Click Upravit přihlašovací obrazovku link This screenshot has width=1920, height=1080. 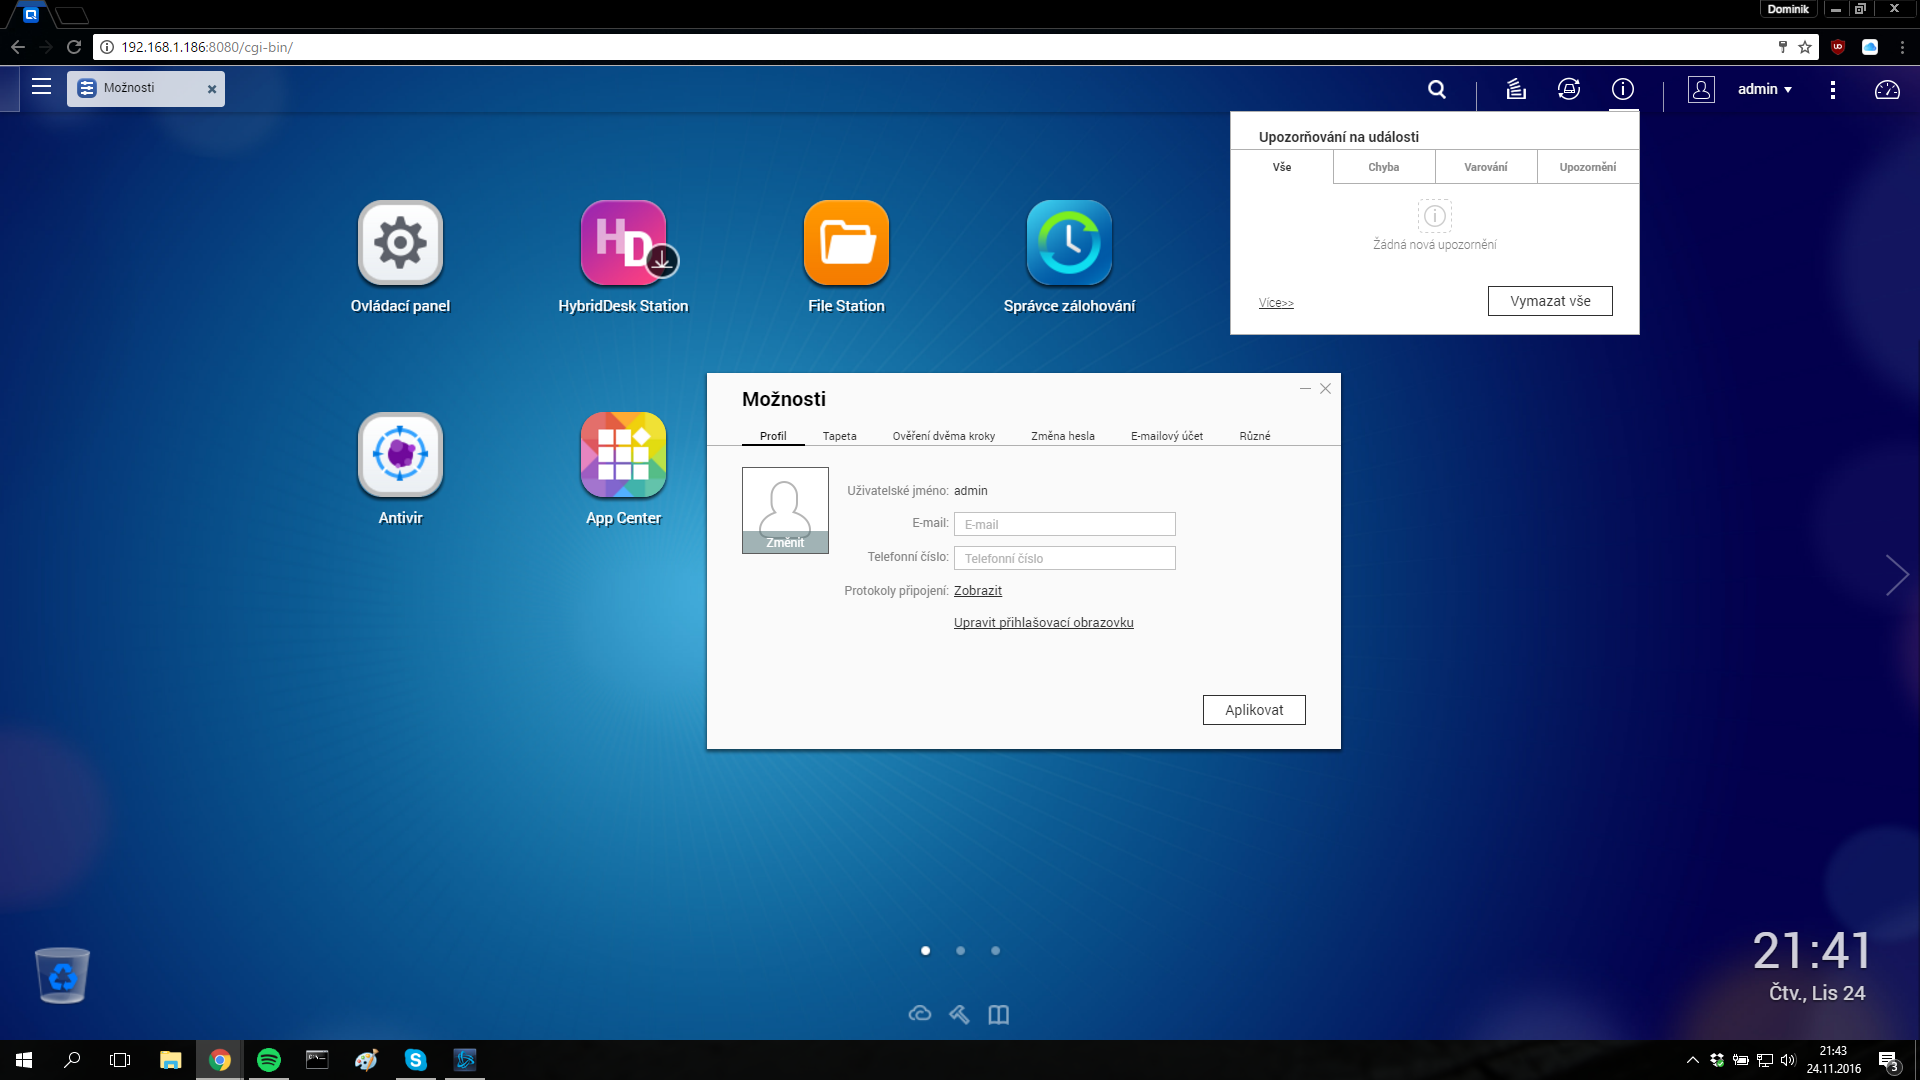[x=1043, y=622]
